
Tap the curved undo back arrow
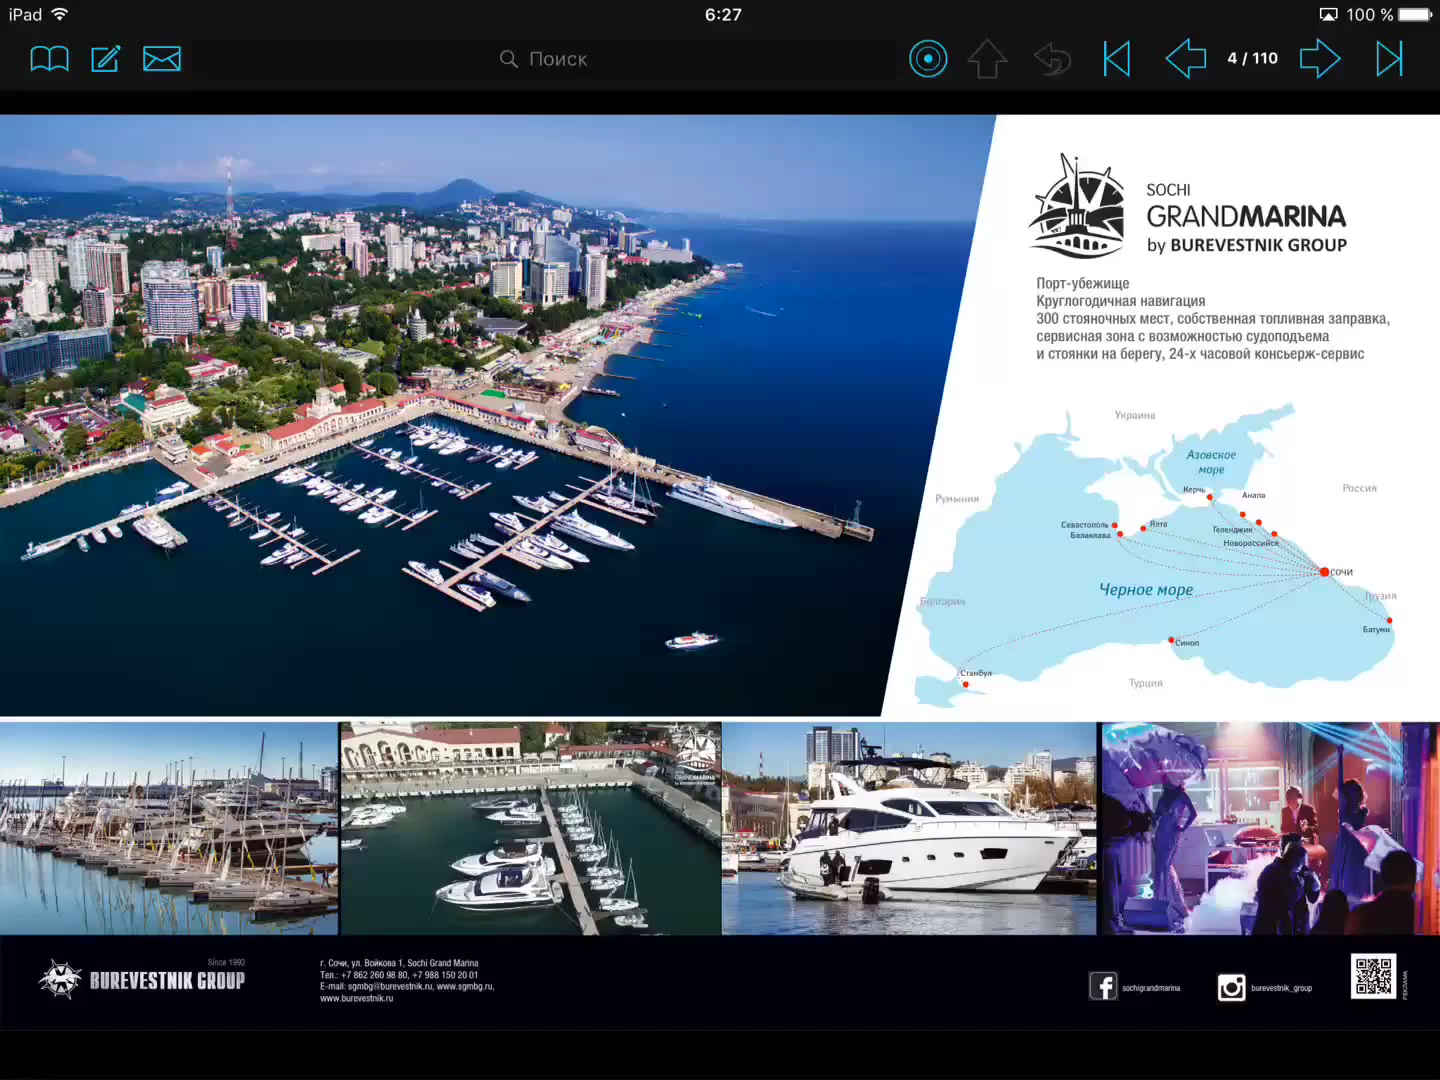(1052, 59)
